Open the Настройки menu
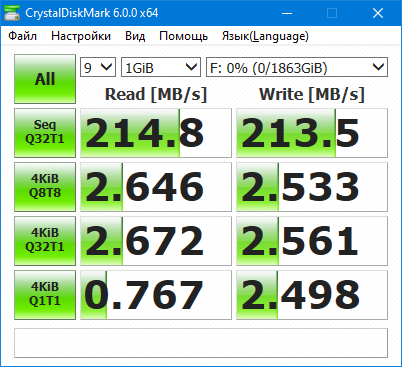This screenshot has width=402, height=367. 81,36
